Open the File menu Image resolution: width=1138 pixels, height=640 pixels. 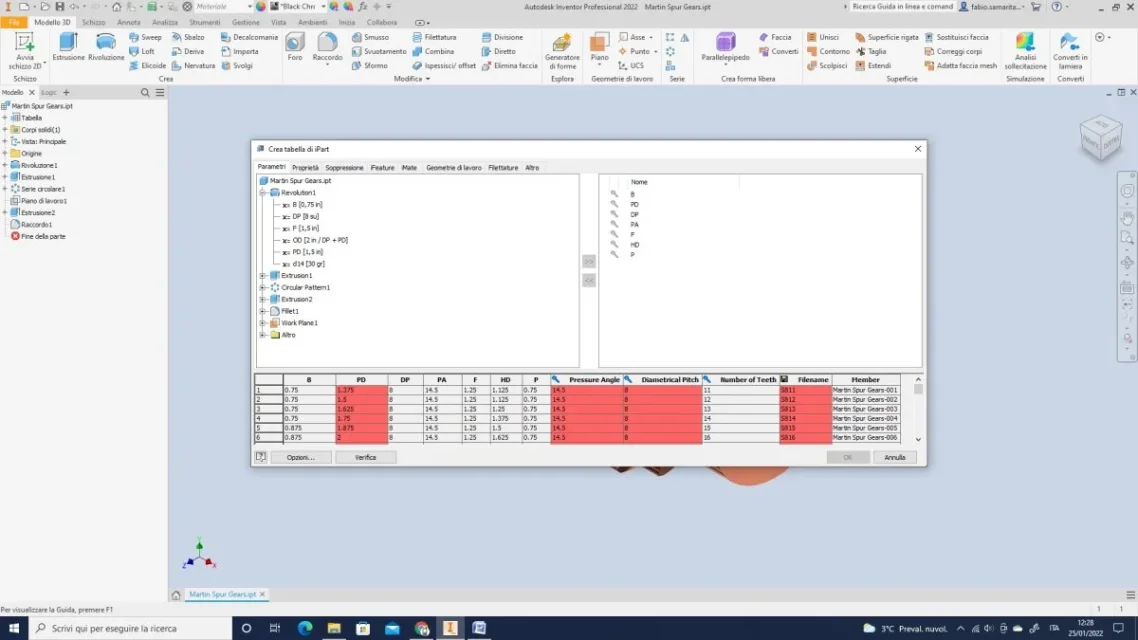point(14,22)
